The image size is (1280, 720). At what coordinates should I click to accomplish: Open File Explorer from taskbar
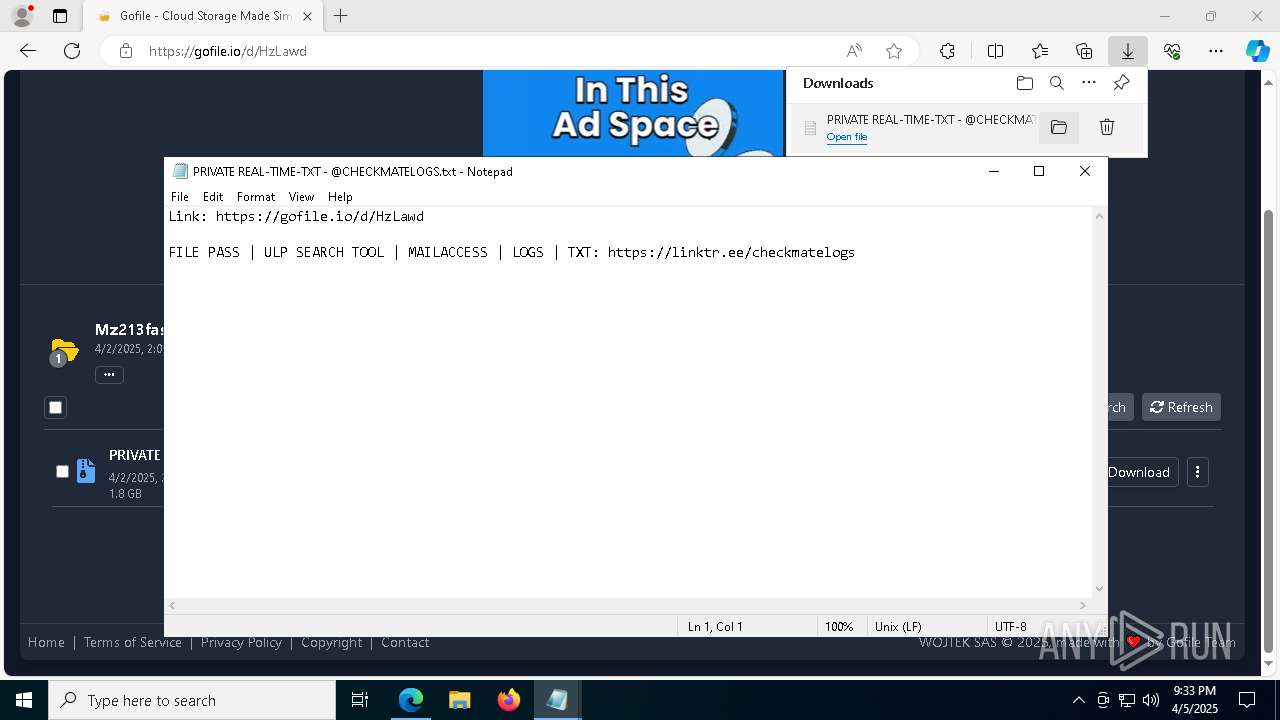(459, 700)
